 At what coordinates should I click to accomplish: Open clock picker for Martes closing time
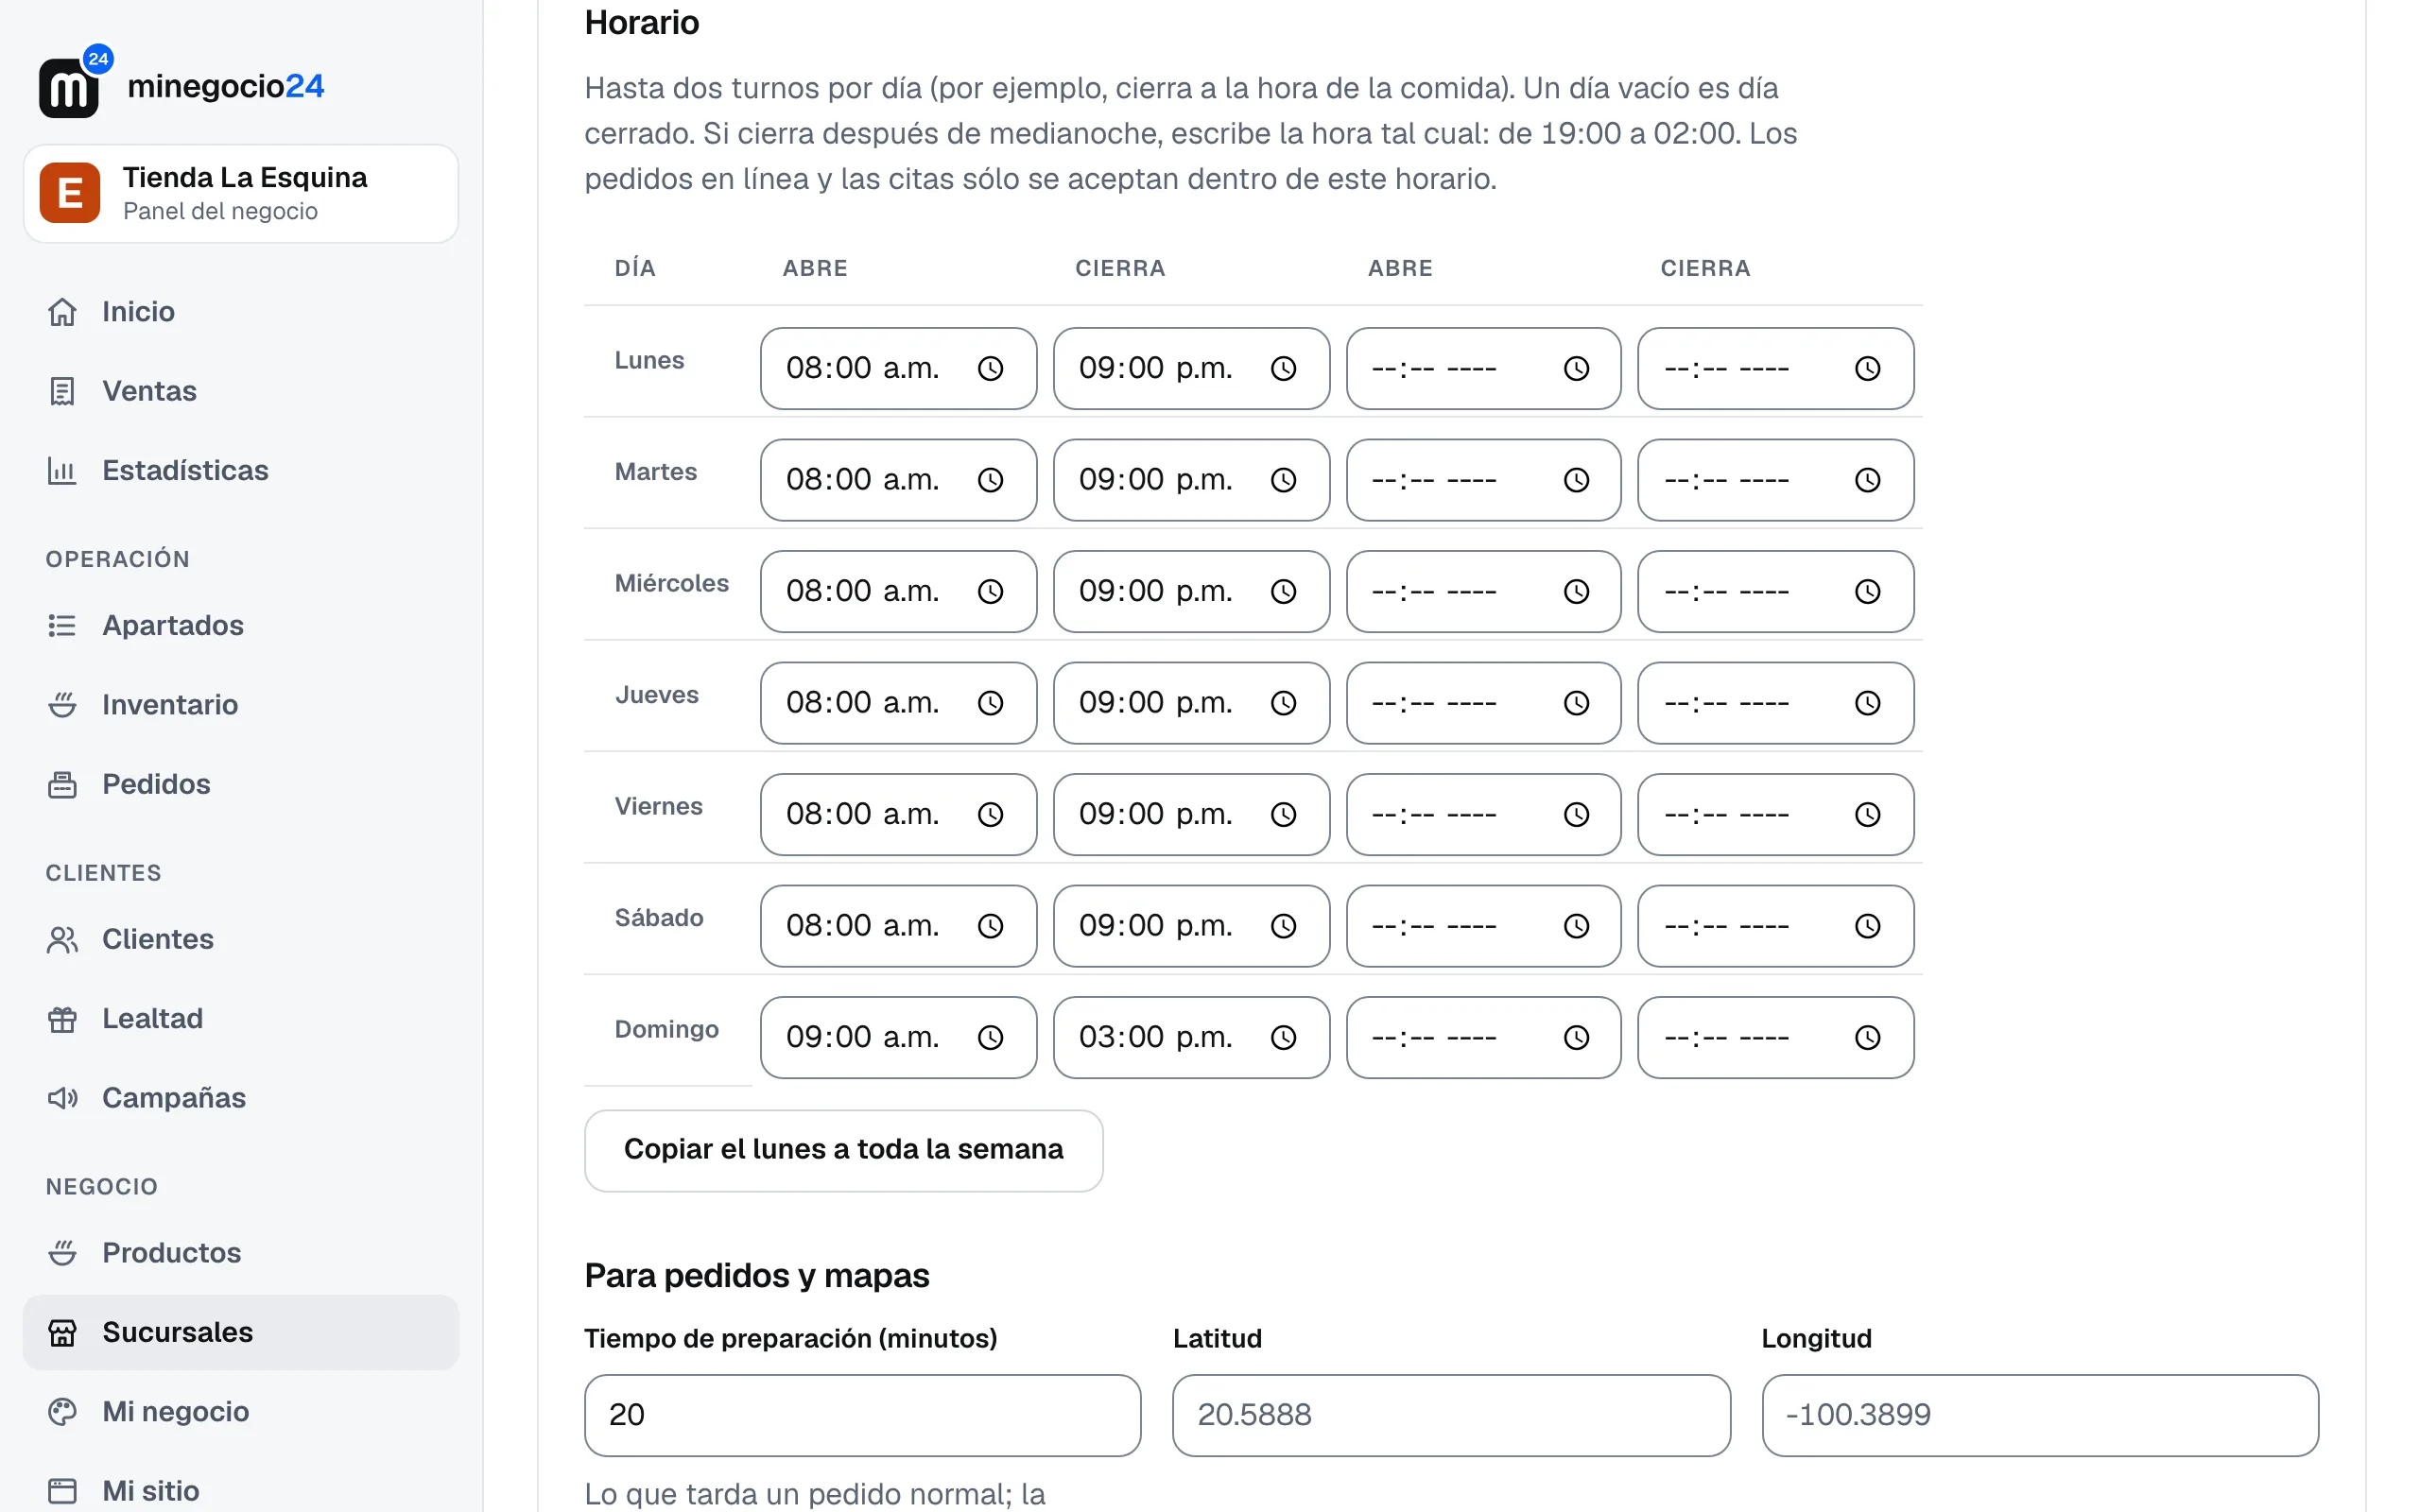(1283, 480)
